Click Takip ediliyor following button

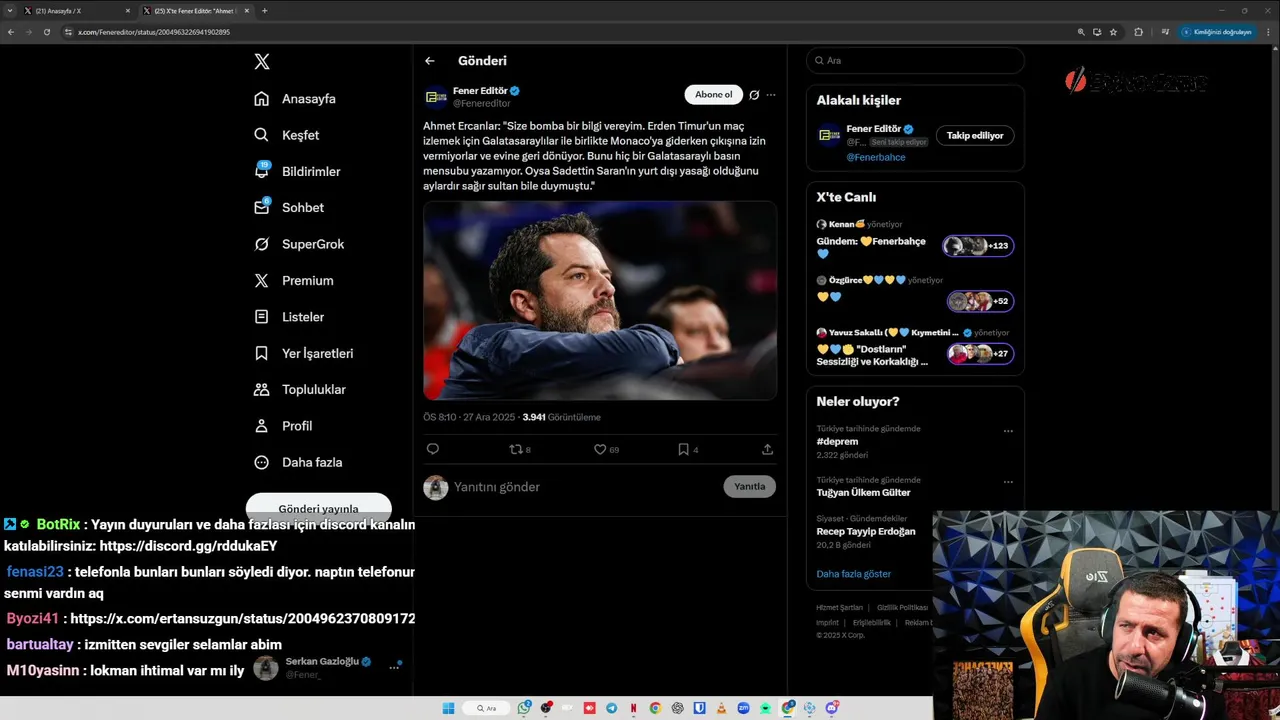pyautogui.click(x=975, y=136)
